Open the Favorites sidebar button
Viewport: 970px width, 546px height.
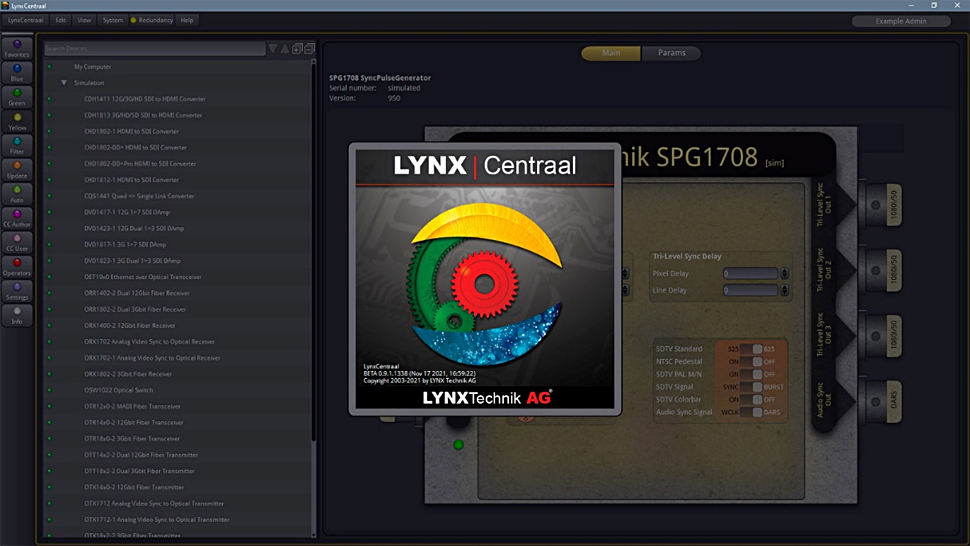(17, 48)
